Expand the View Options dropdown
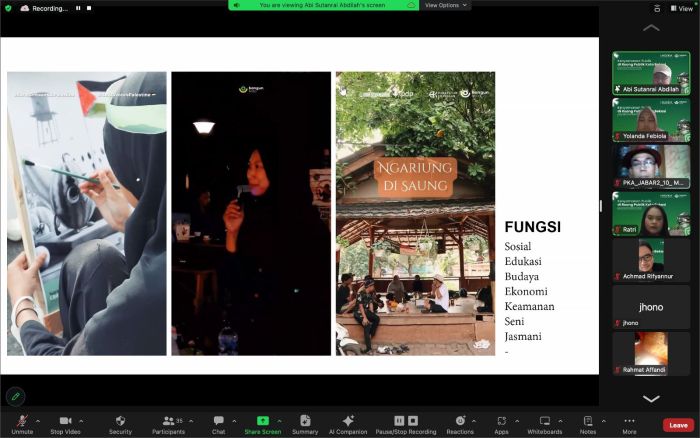Image resolution: width=700 pixels, height=438 pixels. pyautogui.click(x=445, y=5)
